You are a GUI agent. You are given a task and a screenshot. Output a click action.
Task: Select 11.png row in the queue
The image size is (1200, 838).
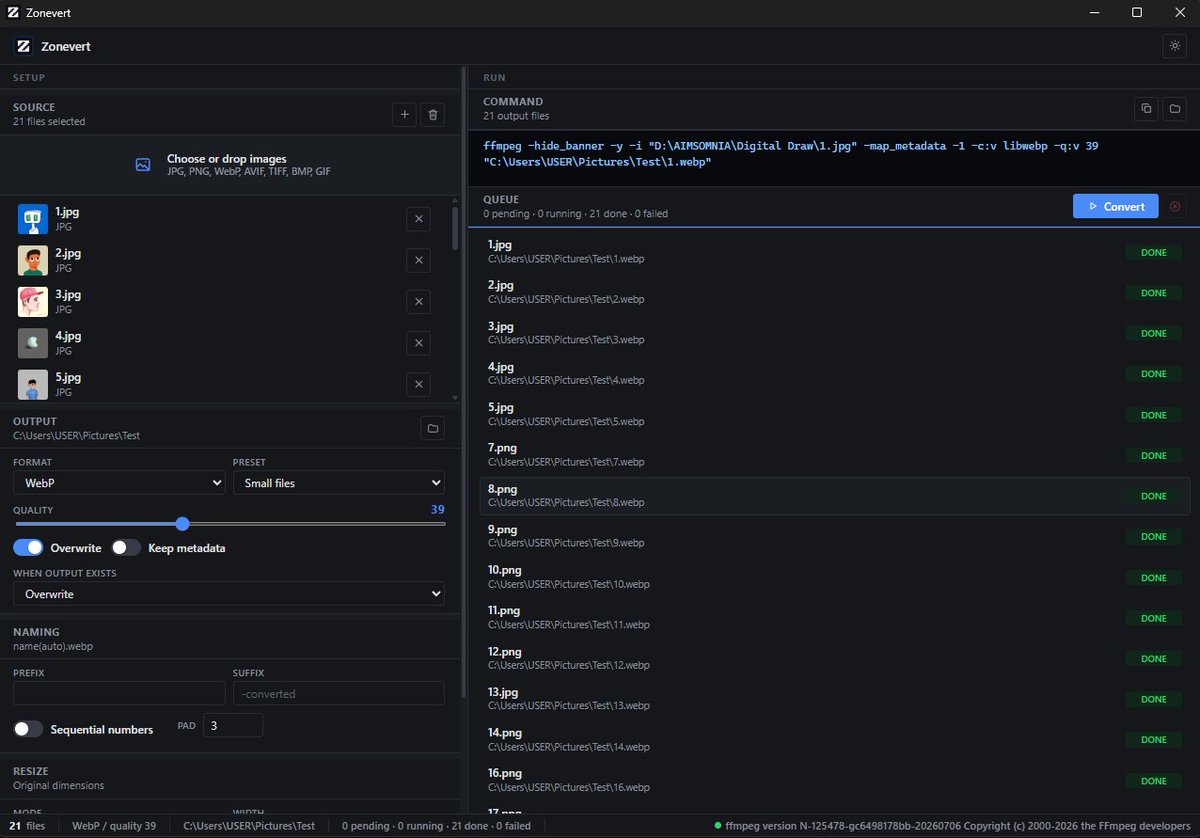(834, 618)
